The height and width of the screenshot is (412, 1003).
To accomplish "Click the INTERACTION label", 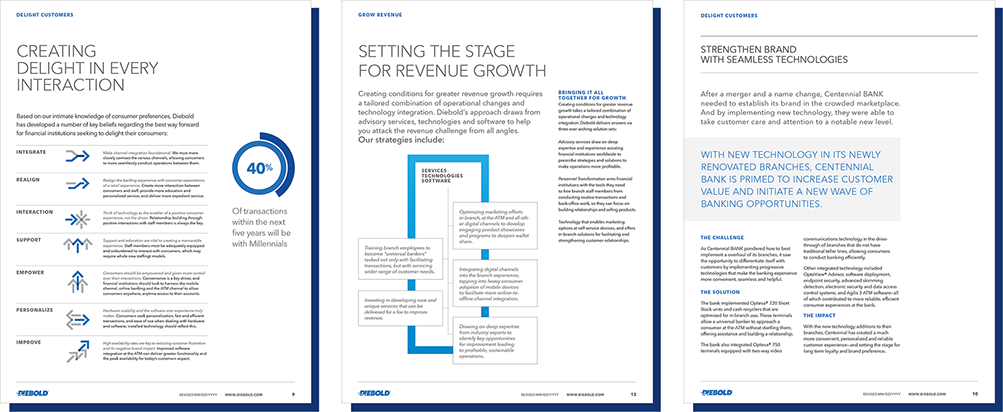I will pos(32,210).
